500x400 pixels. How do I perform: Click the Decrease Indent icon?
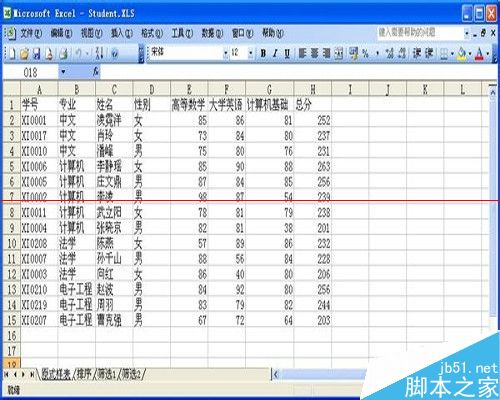(x=417, y=53)
